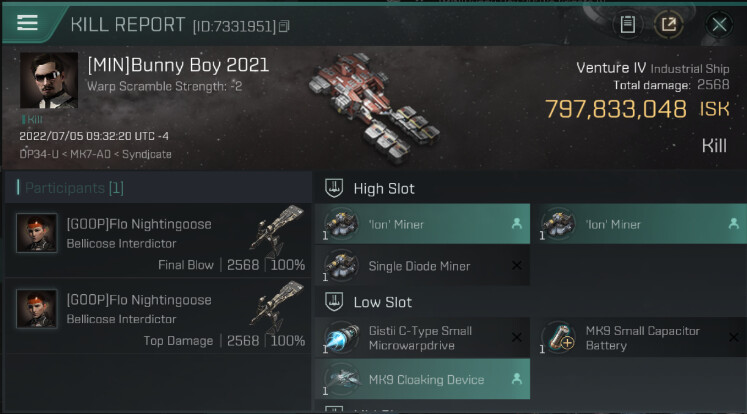The image size is (747, 414).
Task: Open [MIN]Bunny Boy 2021 pilot name
Action: pos(177,66)
